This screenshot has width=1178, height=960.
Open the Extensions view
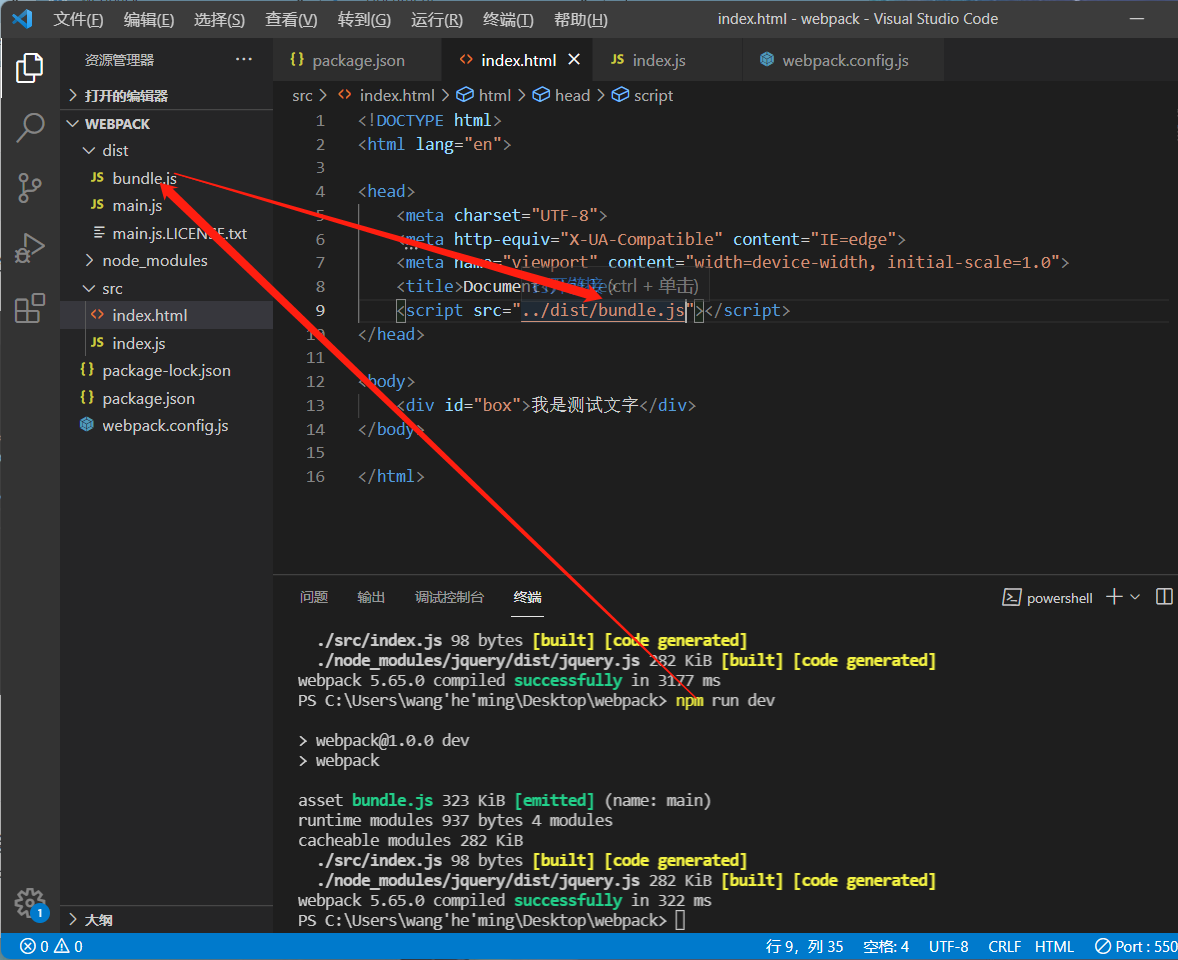tap(29, 308)
